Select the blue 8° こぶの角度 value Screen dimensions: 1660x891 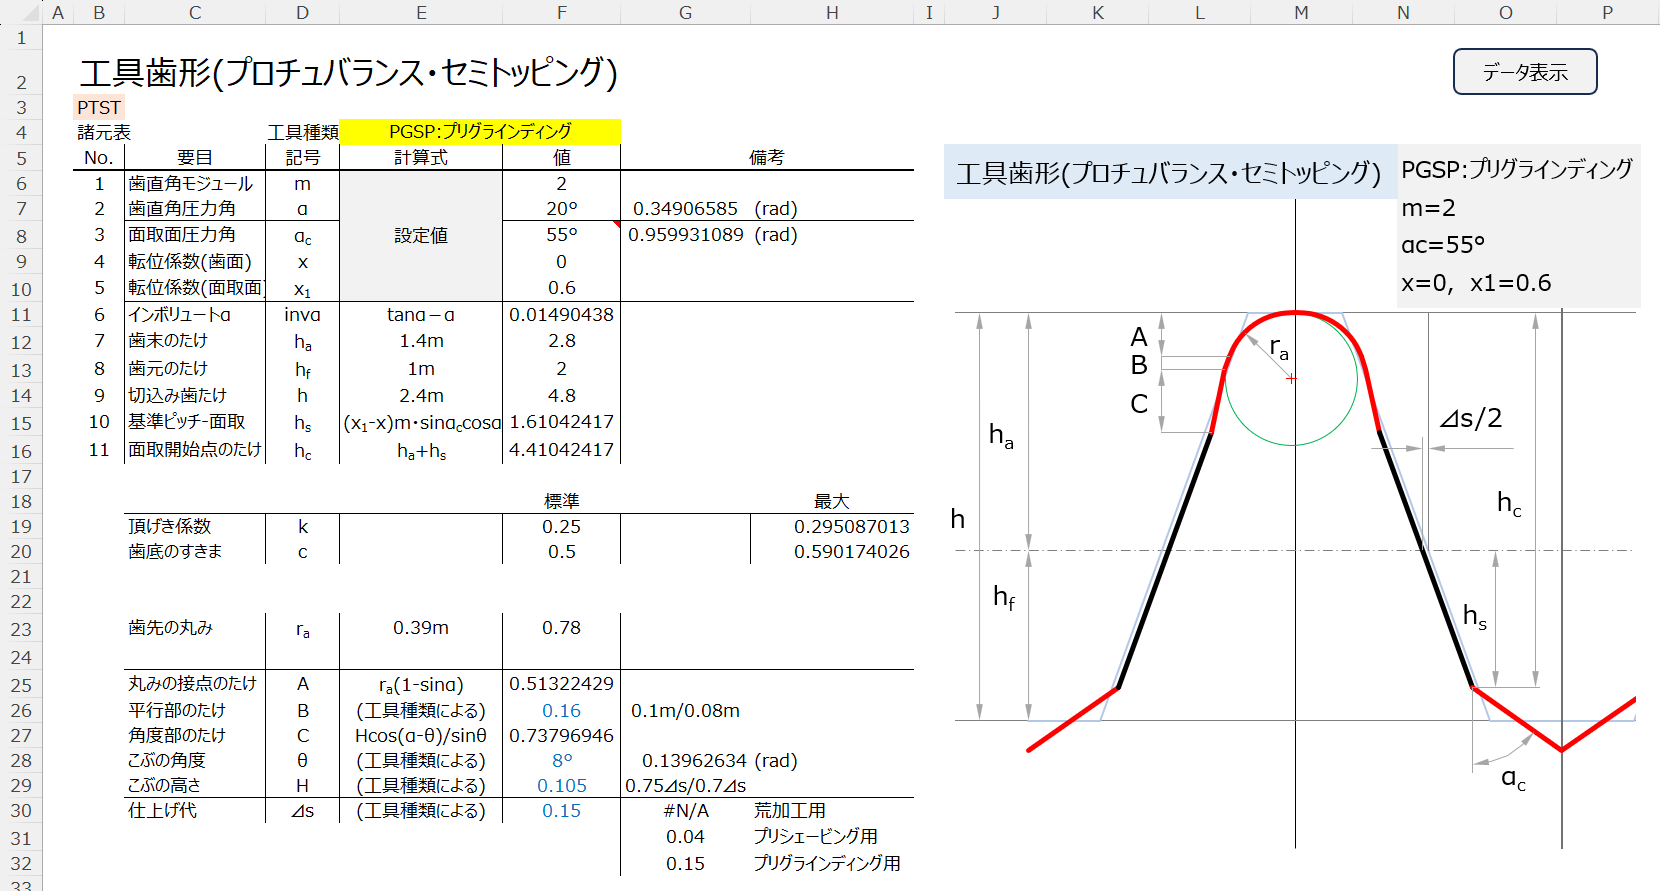pos(561,760)
